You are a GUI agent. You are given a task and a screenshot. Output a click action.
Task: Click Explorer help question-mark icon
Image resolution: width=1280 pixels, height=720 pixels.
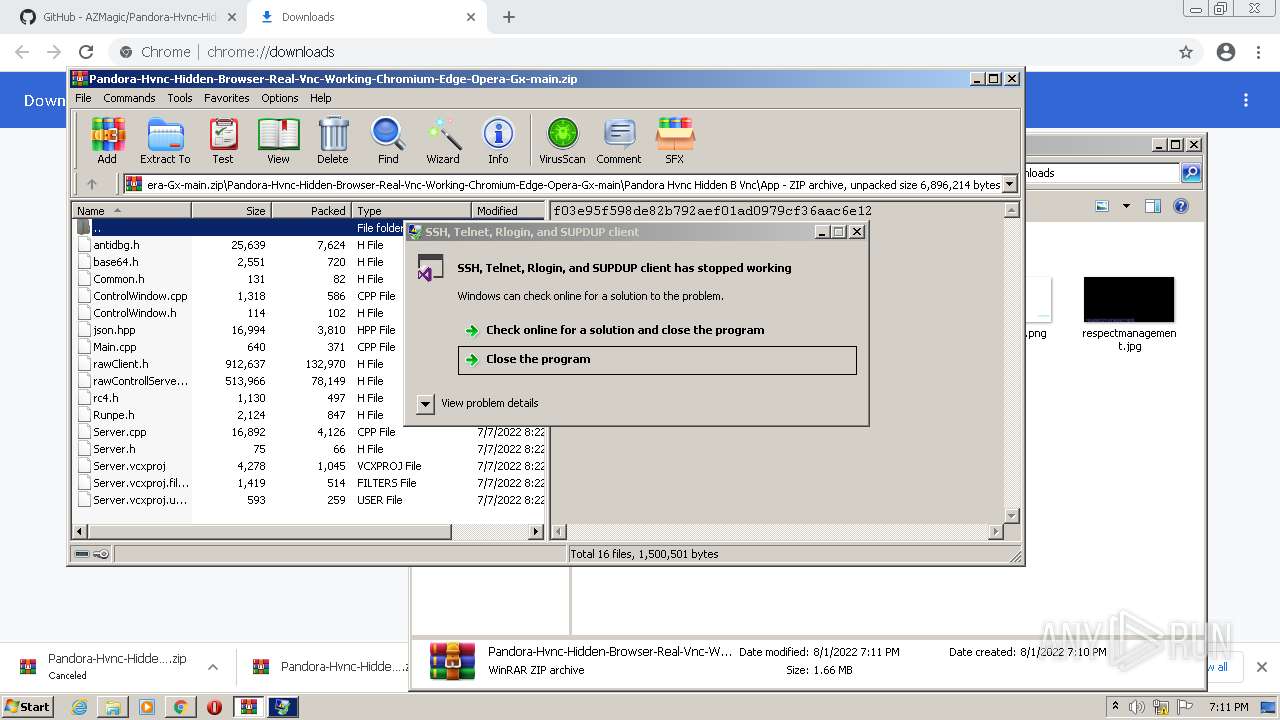tap(1181, 206)
